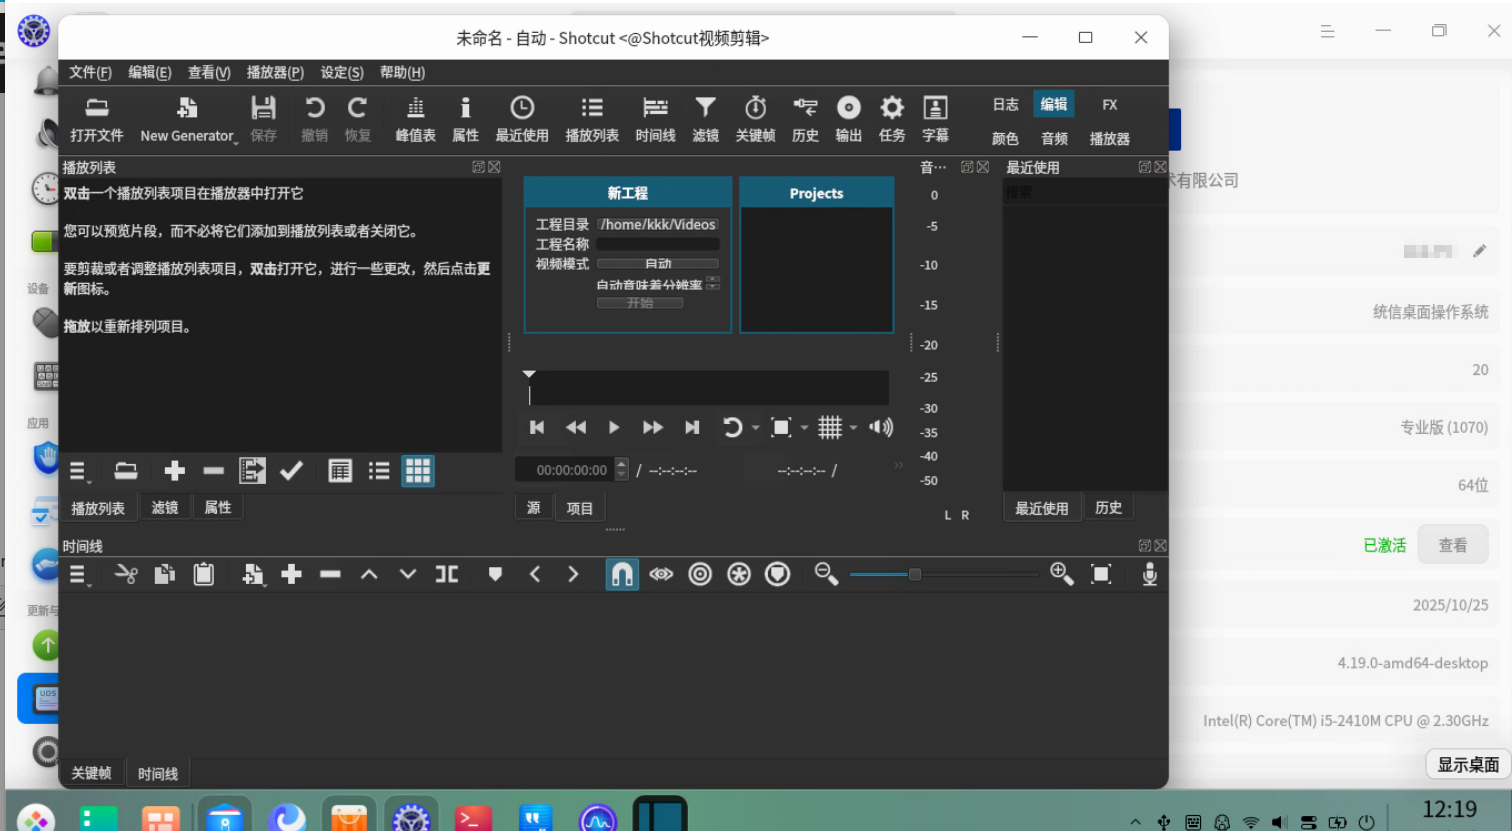Open the playlist hamburger menu
1512x831 pixels.
[x=80, y=471]
